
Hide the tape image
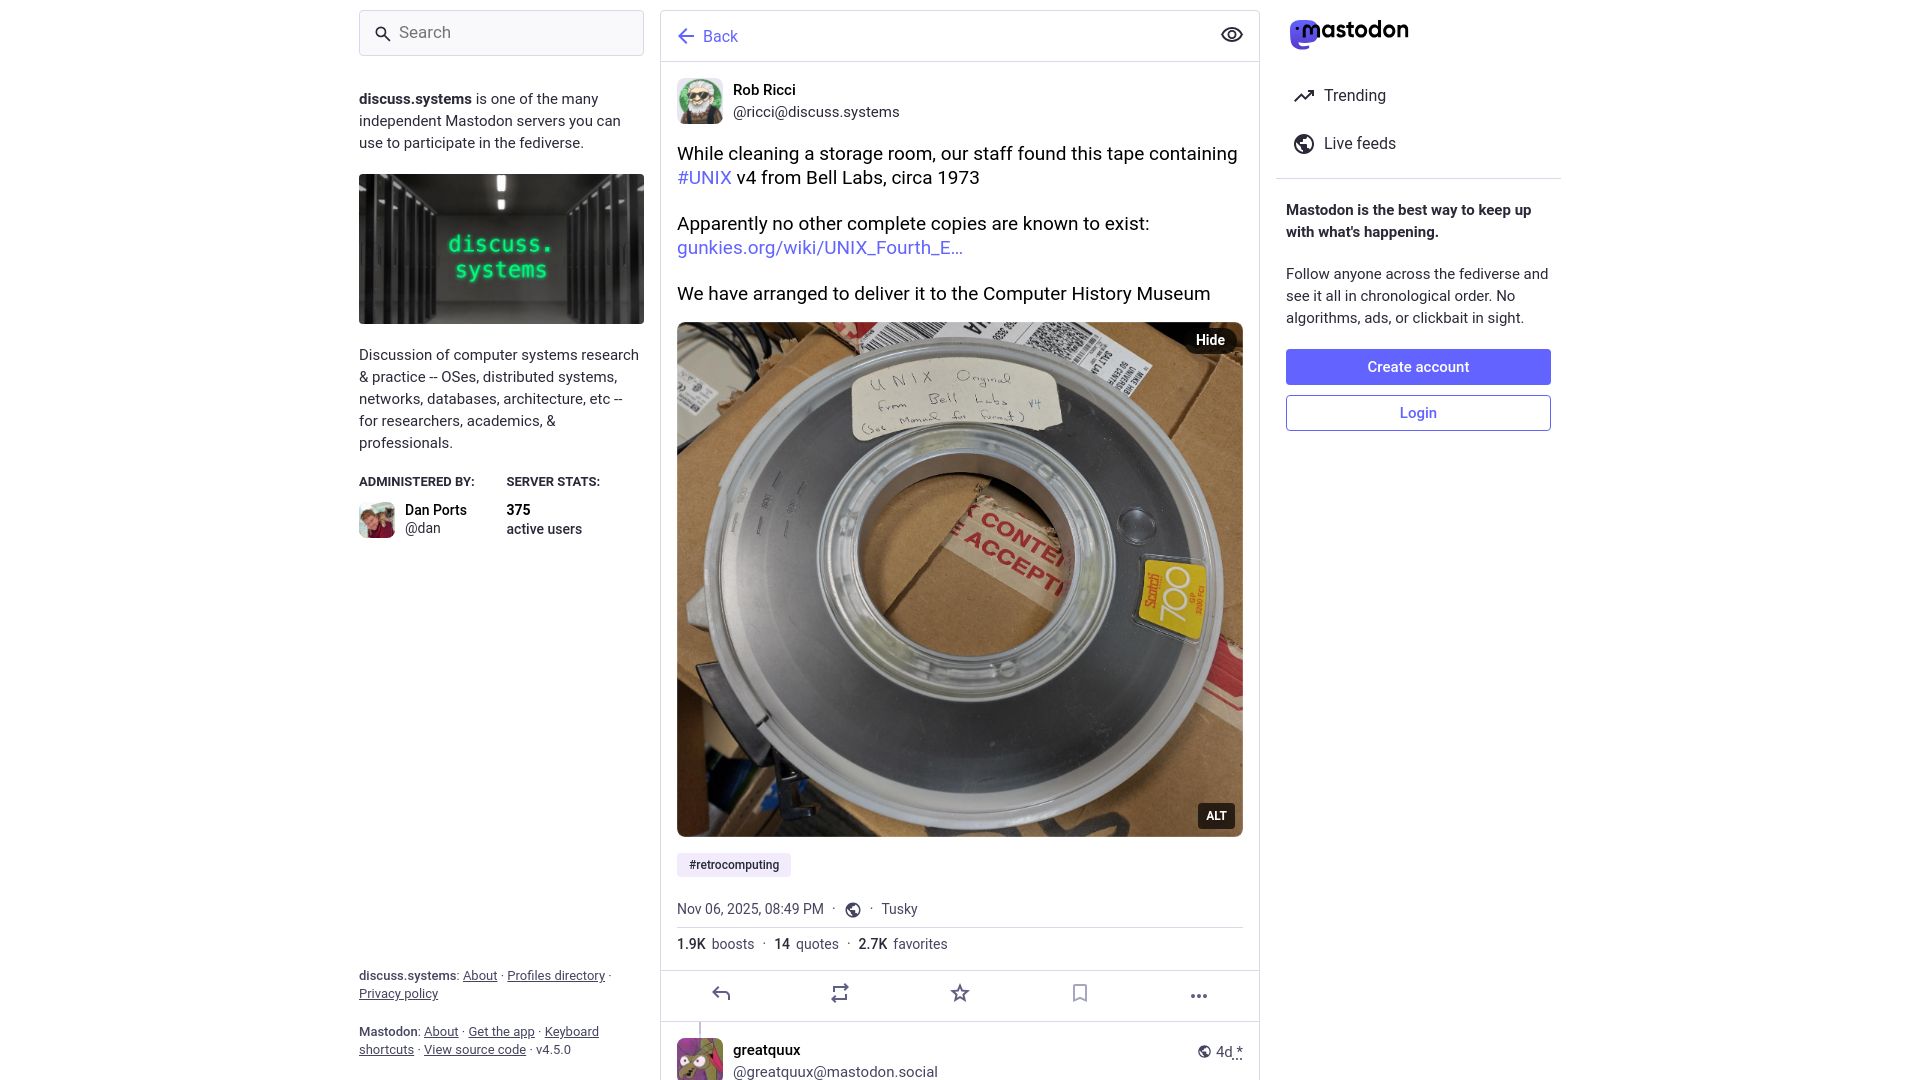(1210, 340)
